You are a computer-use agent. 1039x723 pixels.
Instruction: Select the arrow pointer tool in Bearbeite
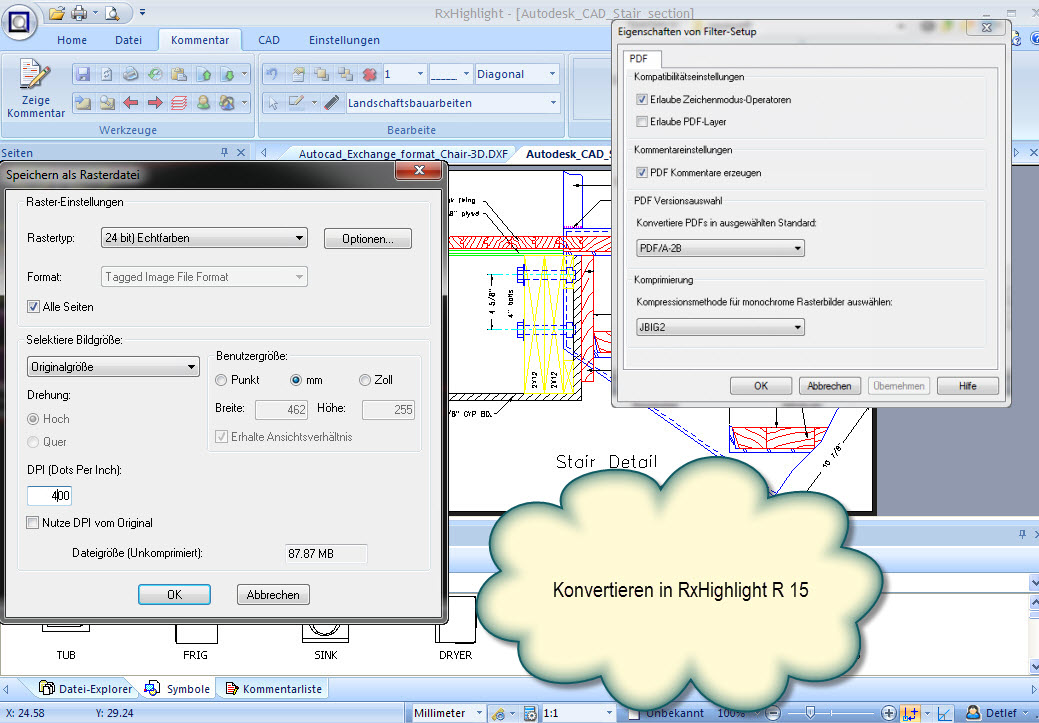[x=272, y=103]
